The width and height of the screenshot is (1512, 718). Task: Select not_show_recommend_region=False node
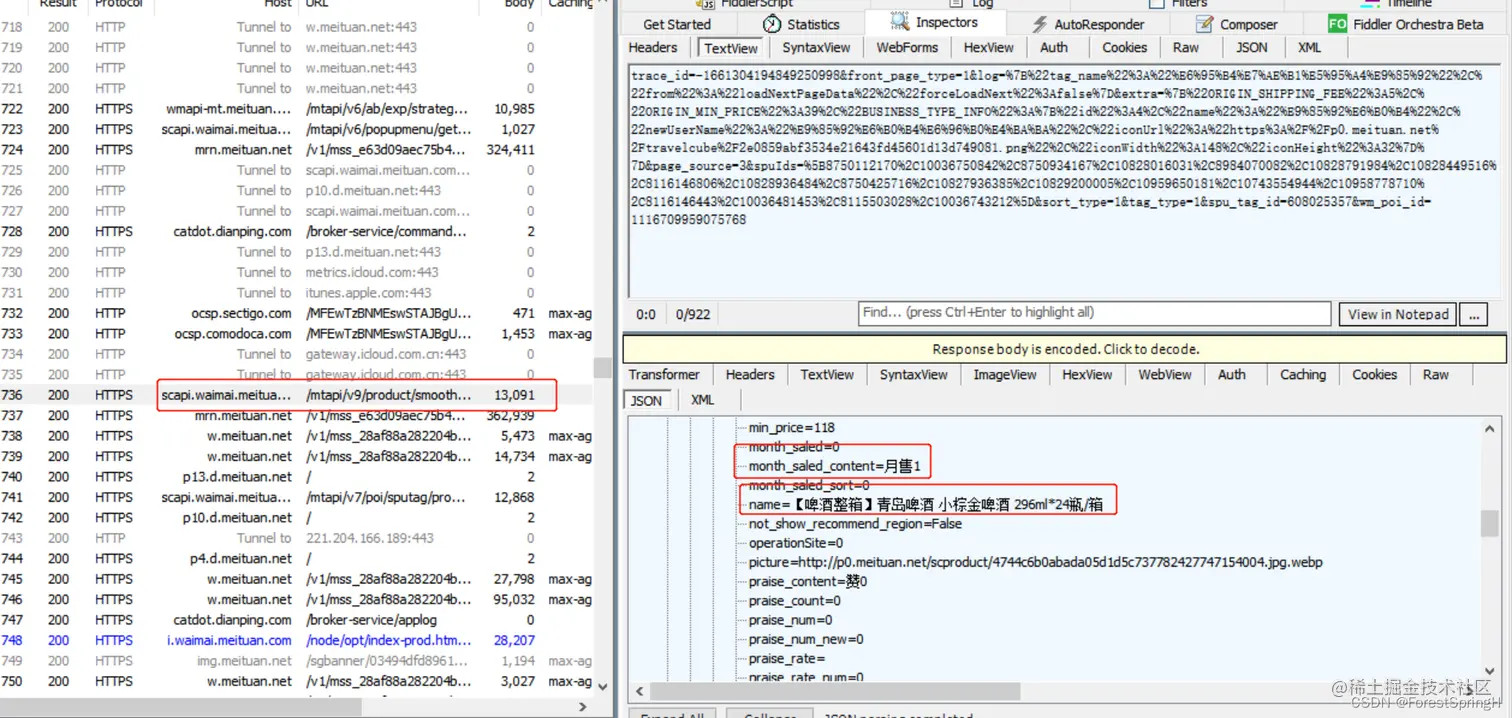856,523
